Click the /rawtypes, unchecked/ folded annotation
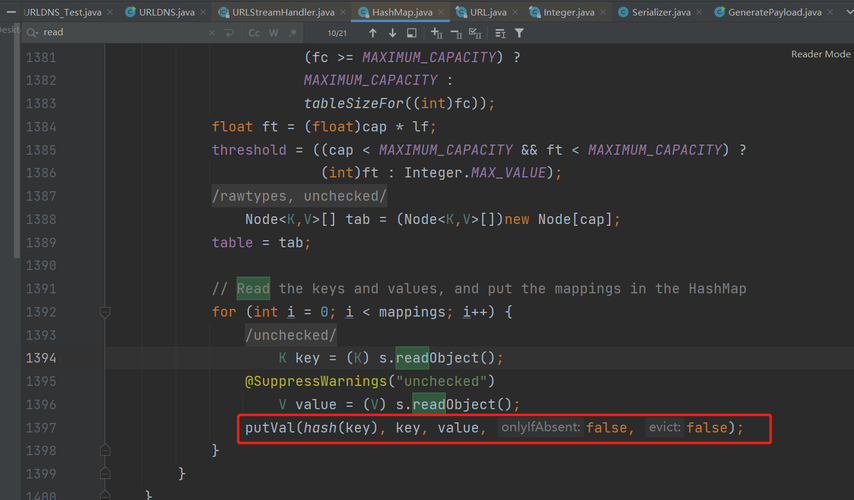This screenshot has width=854, height=500. pos(299,196)
